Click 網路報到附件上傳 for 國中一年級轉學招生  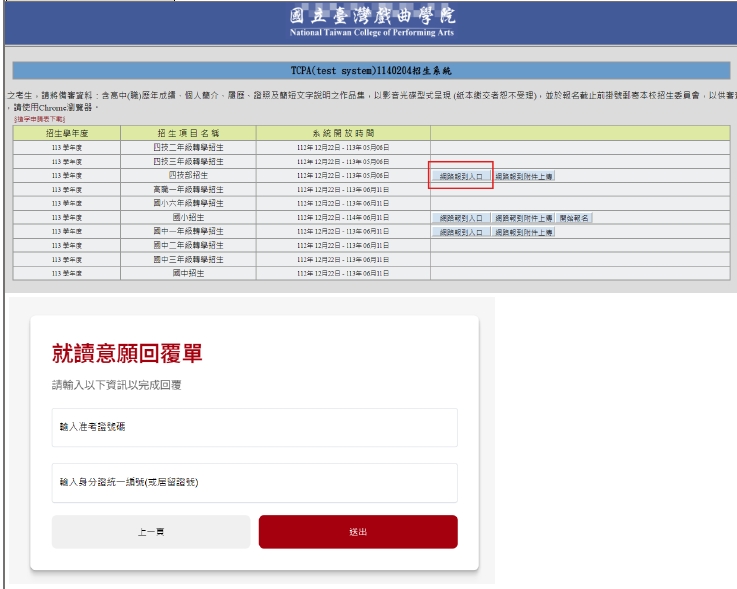523,231
